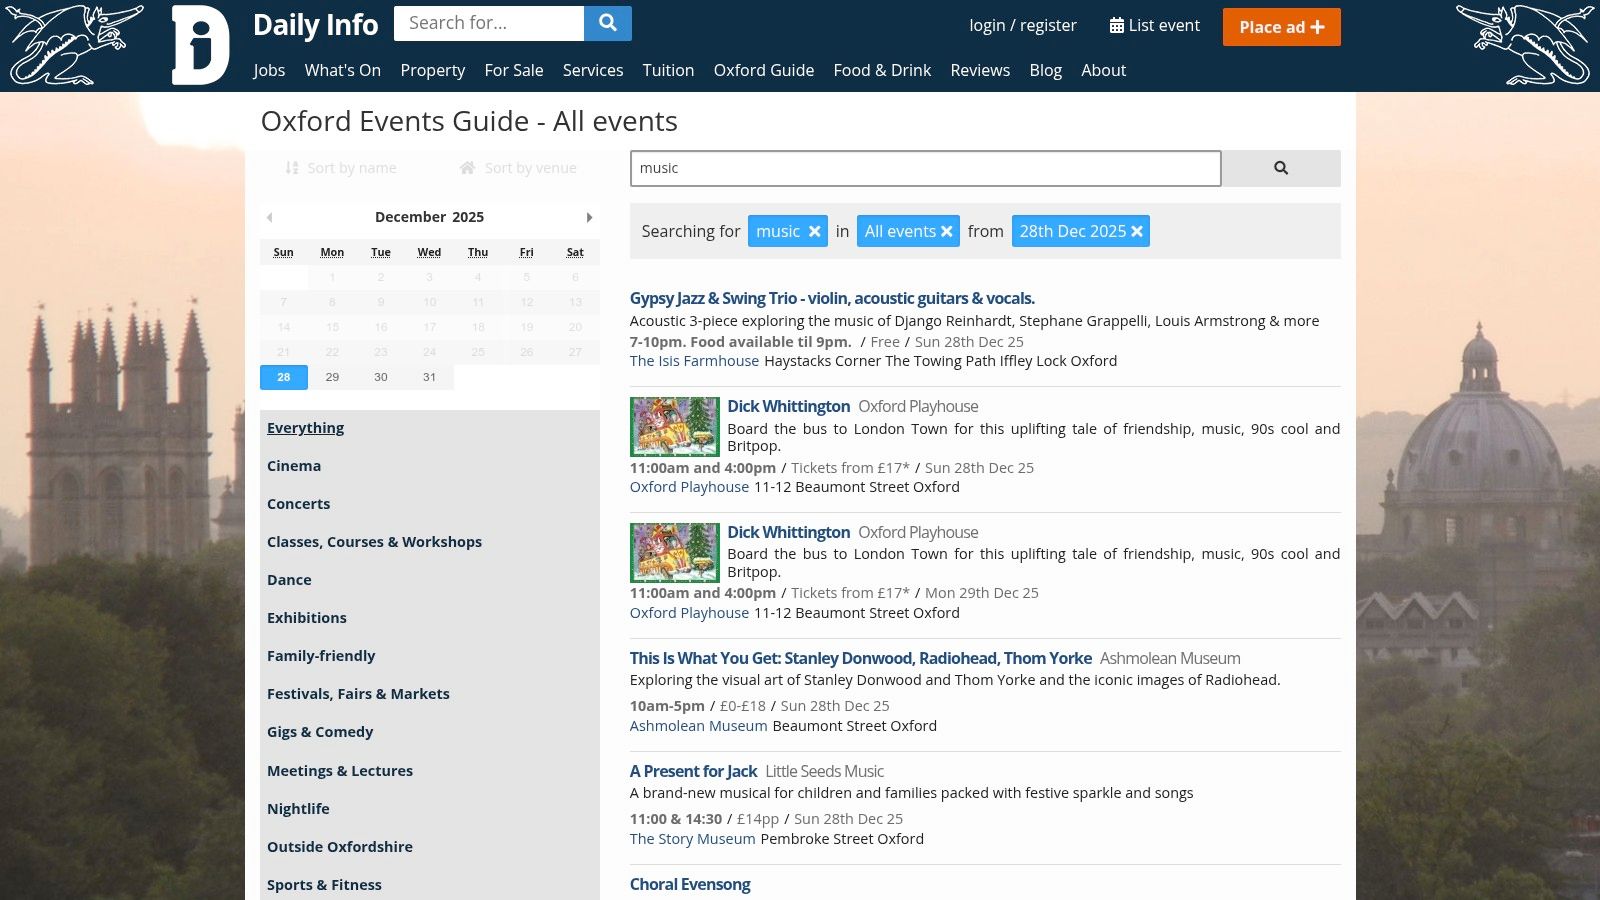Switch to the Food & Drink menu item
The width and height of the screenshot is (1600, 900).
click(x=882, y=70)
